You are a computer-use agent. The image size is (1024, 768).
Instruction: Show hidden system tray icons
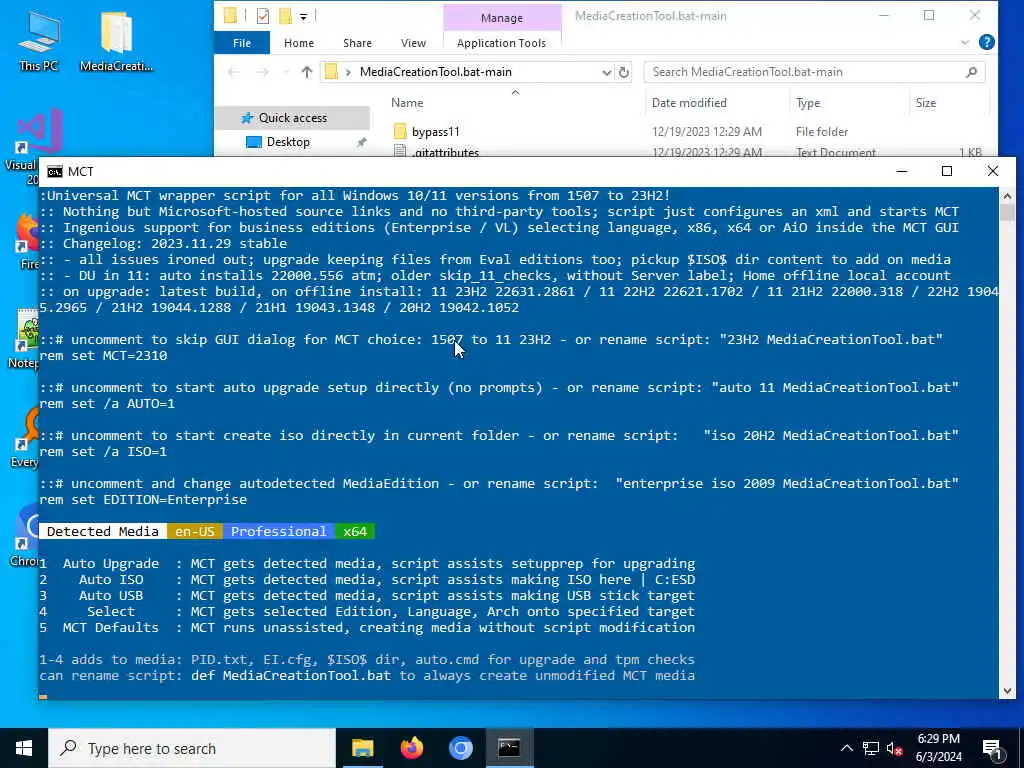pyautogui.click(x=846, y=748)
